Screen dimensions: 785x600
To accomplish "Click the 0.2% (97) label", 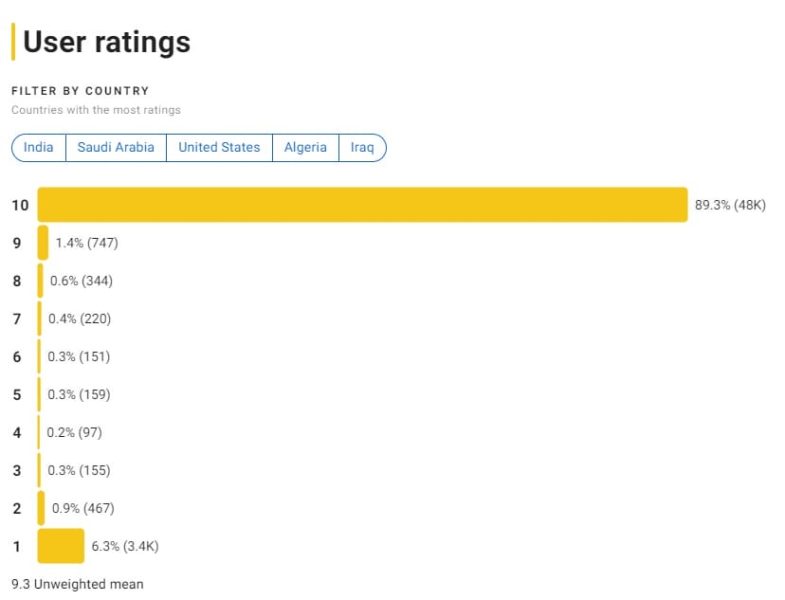I will [x=74, y=432].
